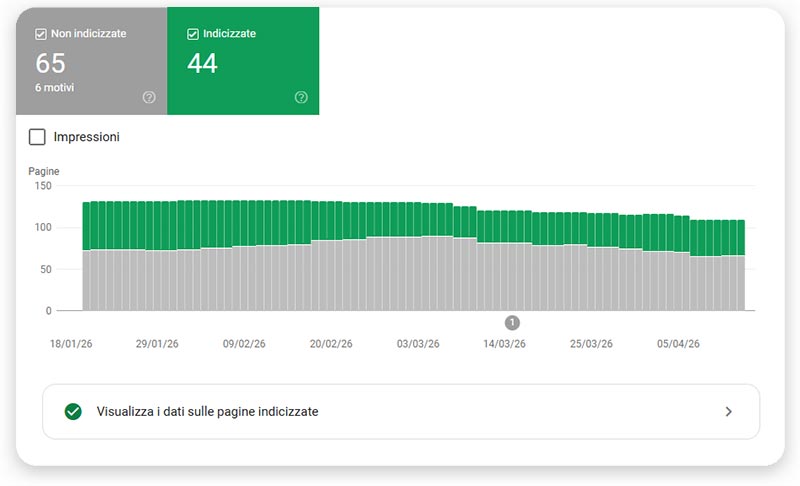This screenshot has width=800, height=486.
Task: Click the green checkmark icon beside Visualizza
Action: 72,411
